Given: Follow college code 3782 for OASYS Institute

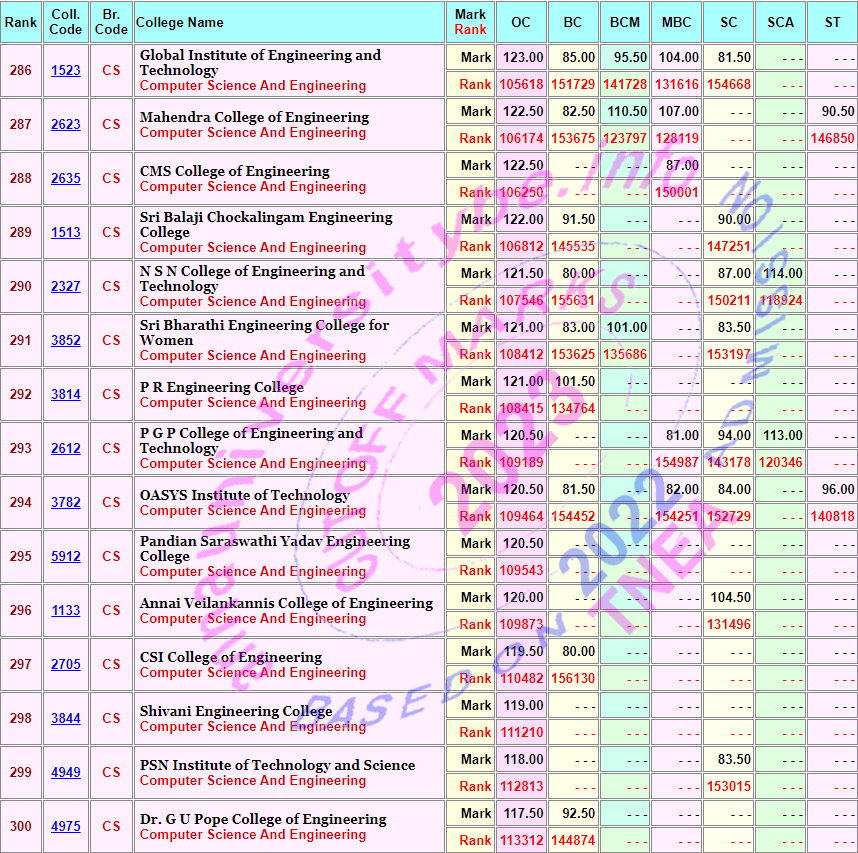Looking at the screenshot, I should point(66,503).
